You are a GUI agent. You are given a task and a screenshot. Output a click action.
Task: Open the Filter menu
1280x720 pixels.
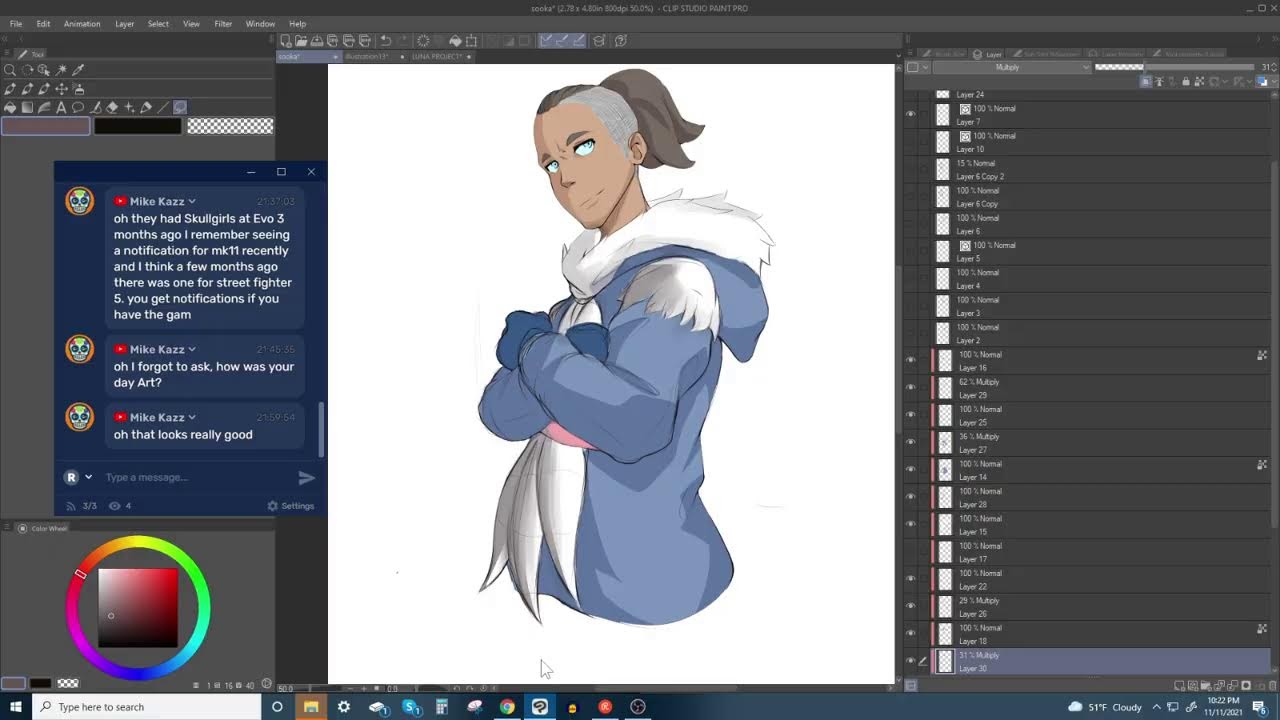223,24
